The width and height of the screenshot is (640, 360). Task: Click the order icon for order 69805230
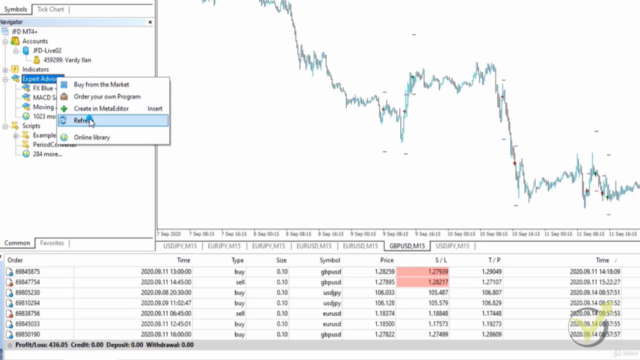(9, 293)
